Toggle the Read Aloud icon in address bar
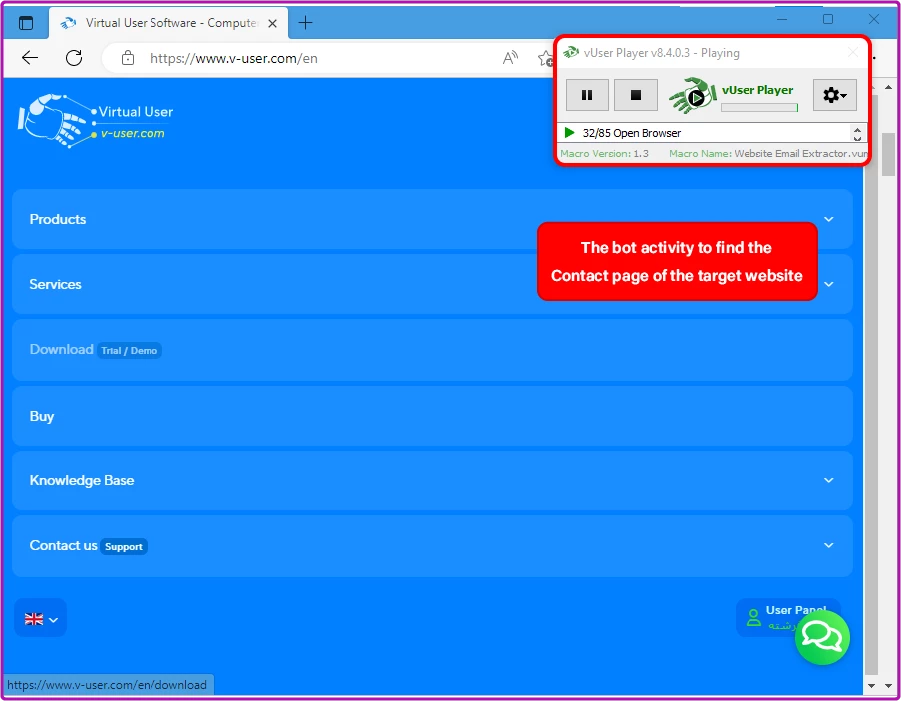Screen dimensions: 901x701 [x=510, y=57]
